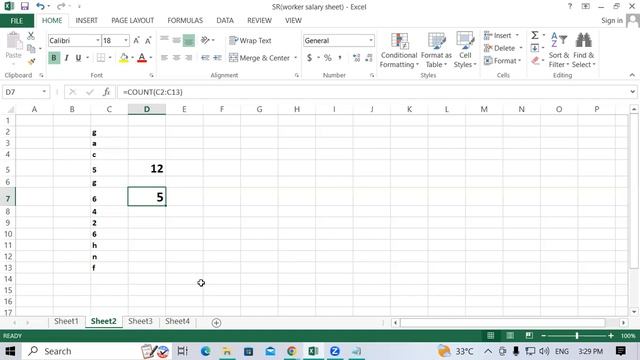The height and width of the screenshot is (360, 640).
Task: Toggle Underline formatting
Action: [x=78, y=58]
